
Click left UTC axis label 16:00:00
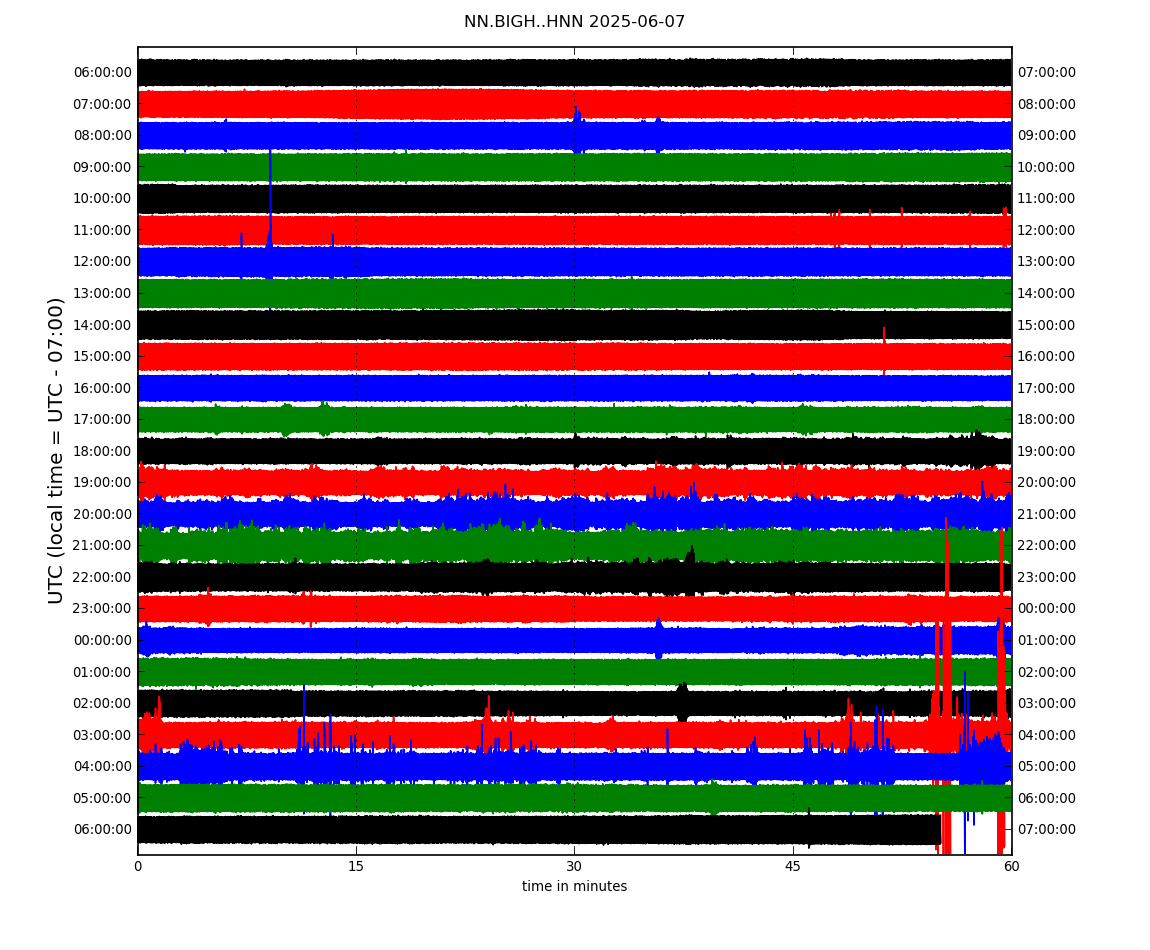103,388
